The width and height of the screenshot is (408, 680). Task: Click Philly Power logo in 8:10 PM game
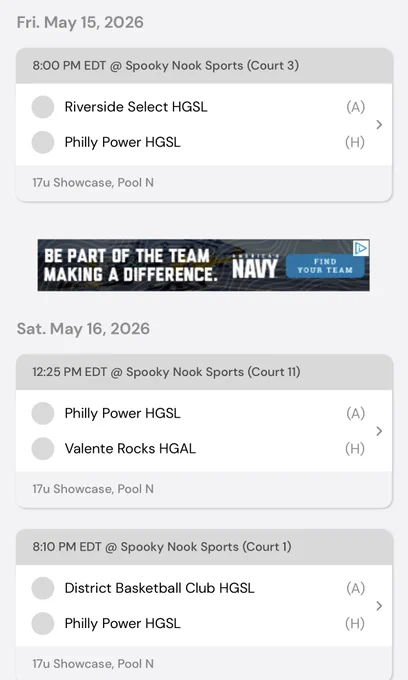(43, 624)
